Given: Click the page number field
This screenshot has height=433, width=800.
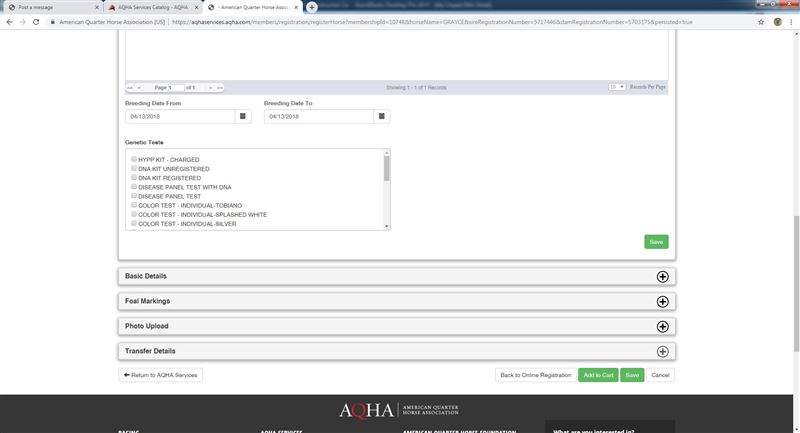Looking at the screenshot, I should [176, 88].
